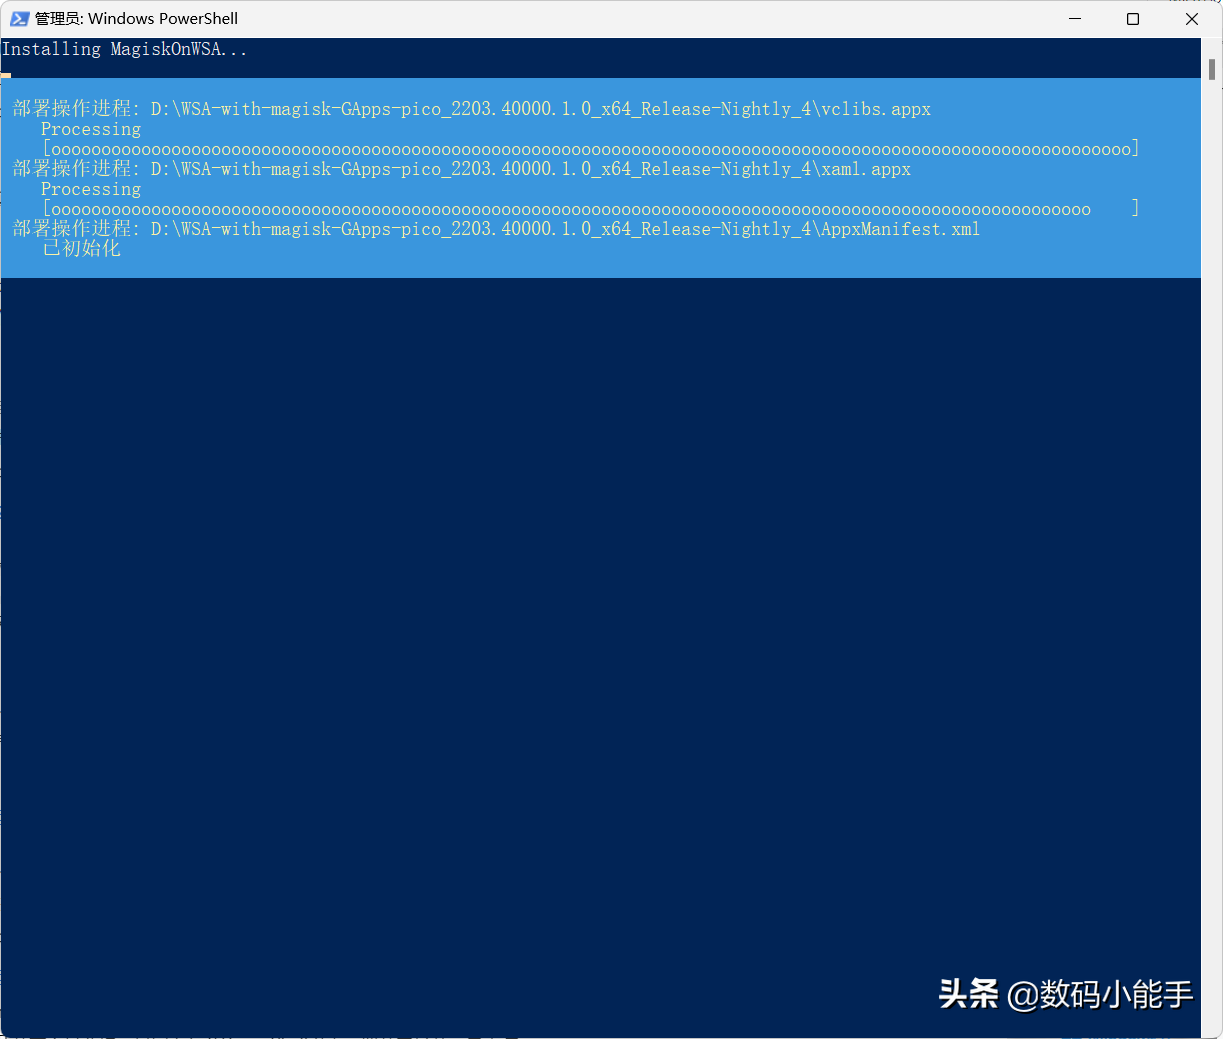Click the vclibs.appx deployment path line

pyautogui.click(x=472, y=109)
